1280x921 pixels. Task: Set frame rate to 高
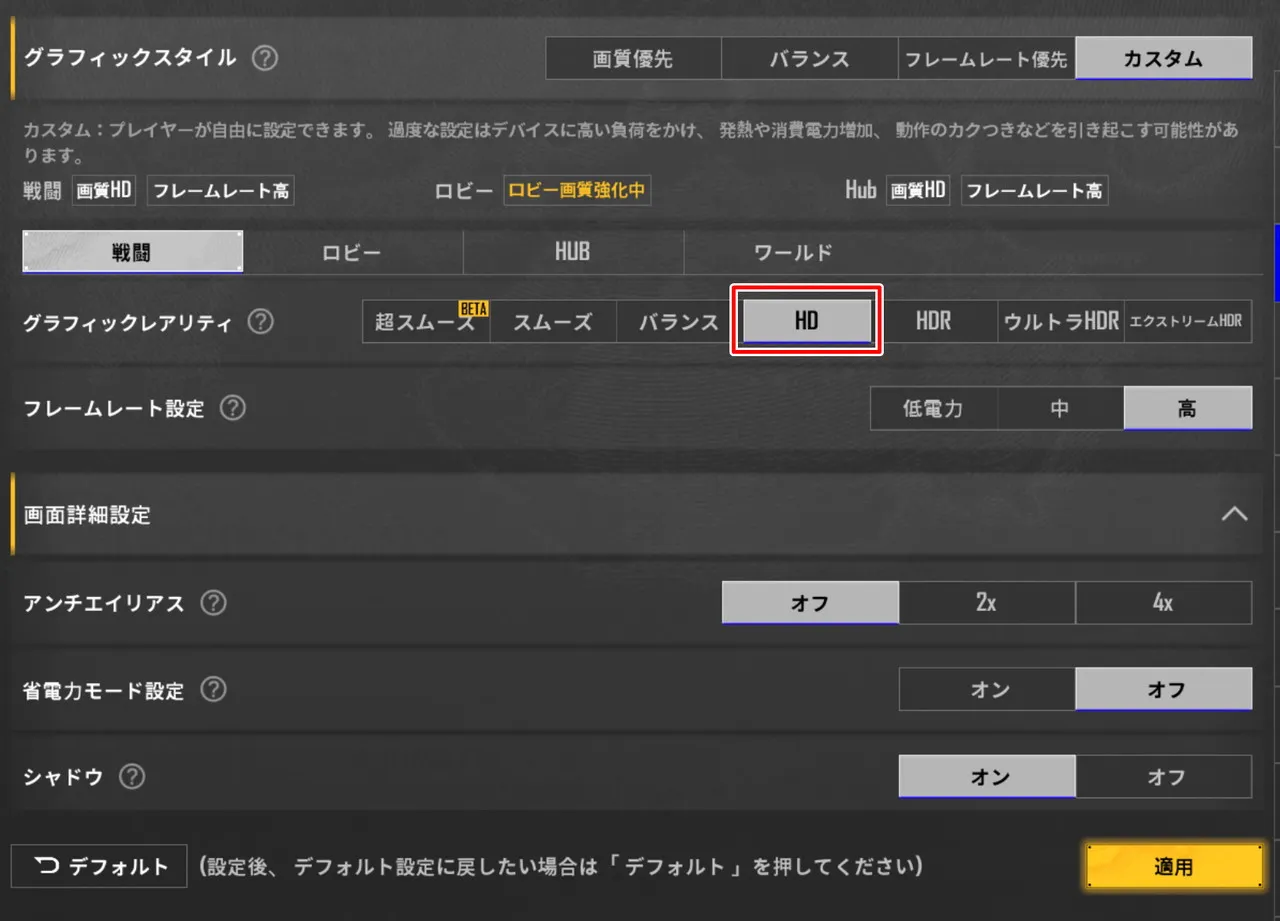tap(1188, 409)
